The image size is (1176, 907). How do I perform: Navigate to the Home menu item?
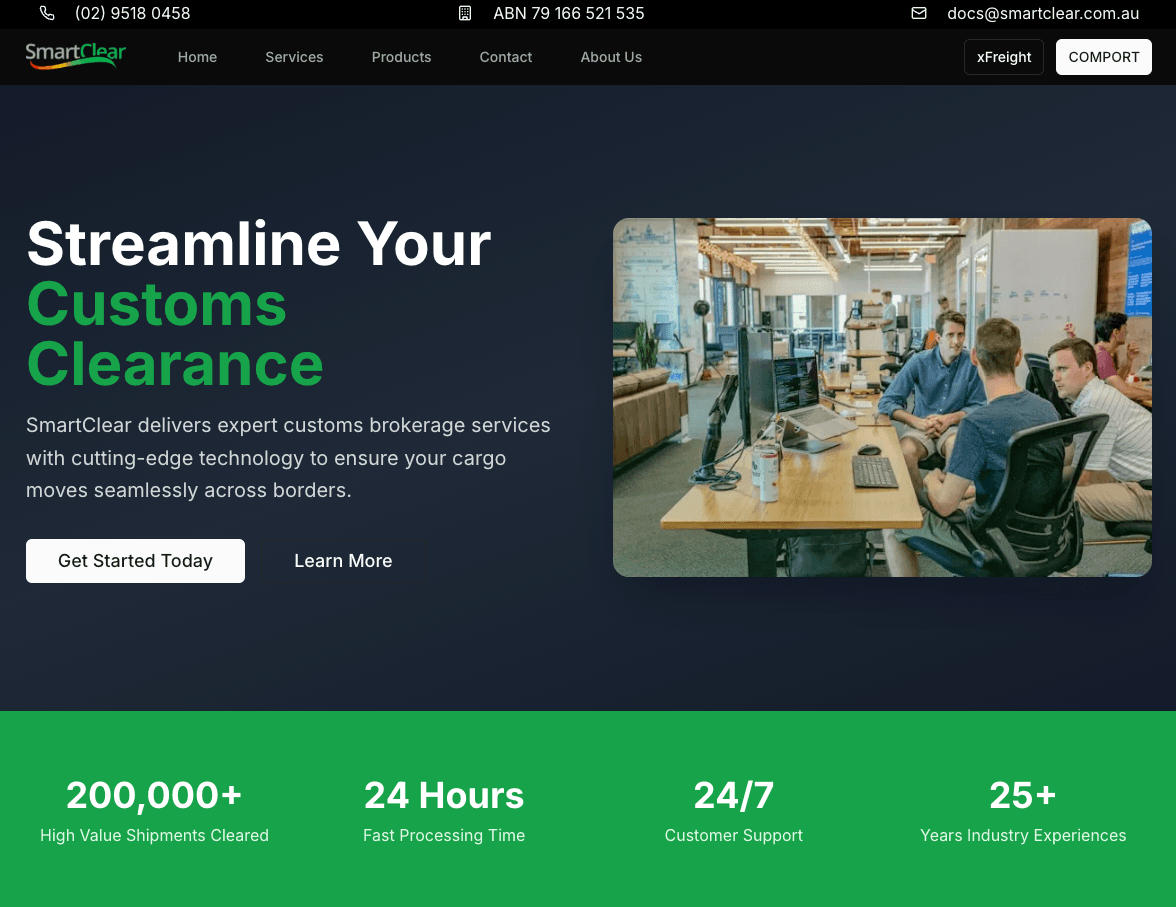(x=197, y=57)
